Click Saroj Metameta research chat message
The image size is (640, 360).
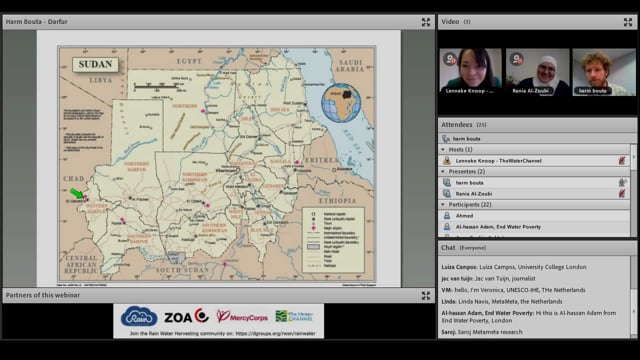(482, 332)
